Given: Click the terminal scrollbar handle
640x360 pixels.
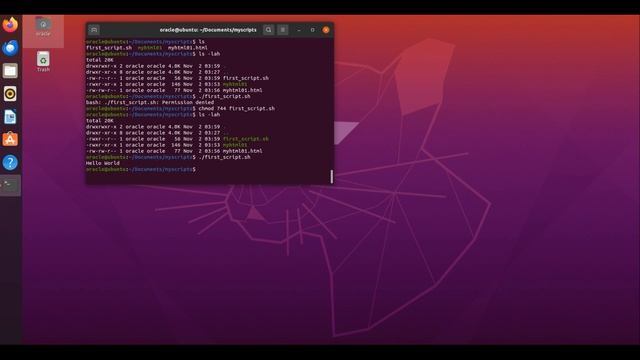Looking at the screenshot, I should (x=331, y=176).
